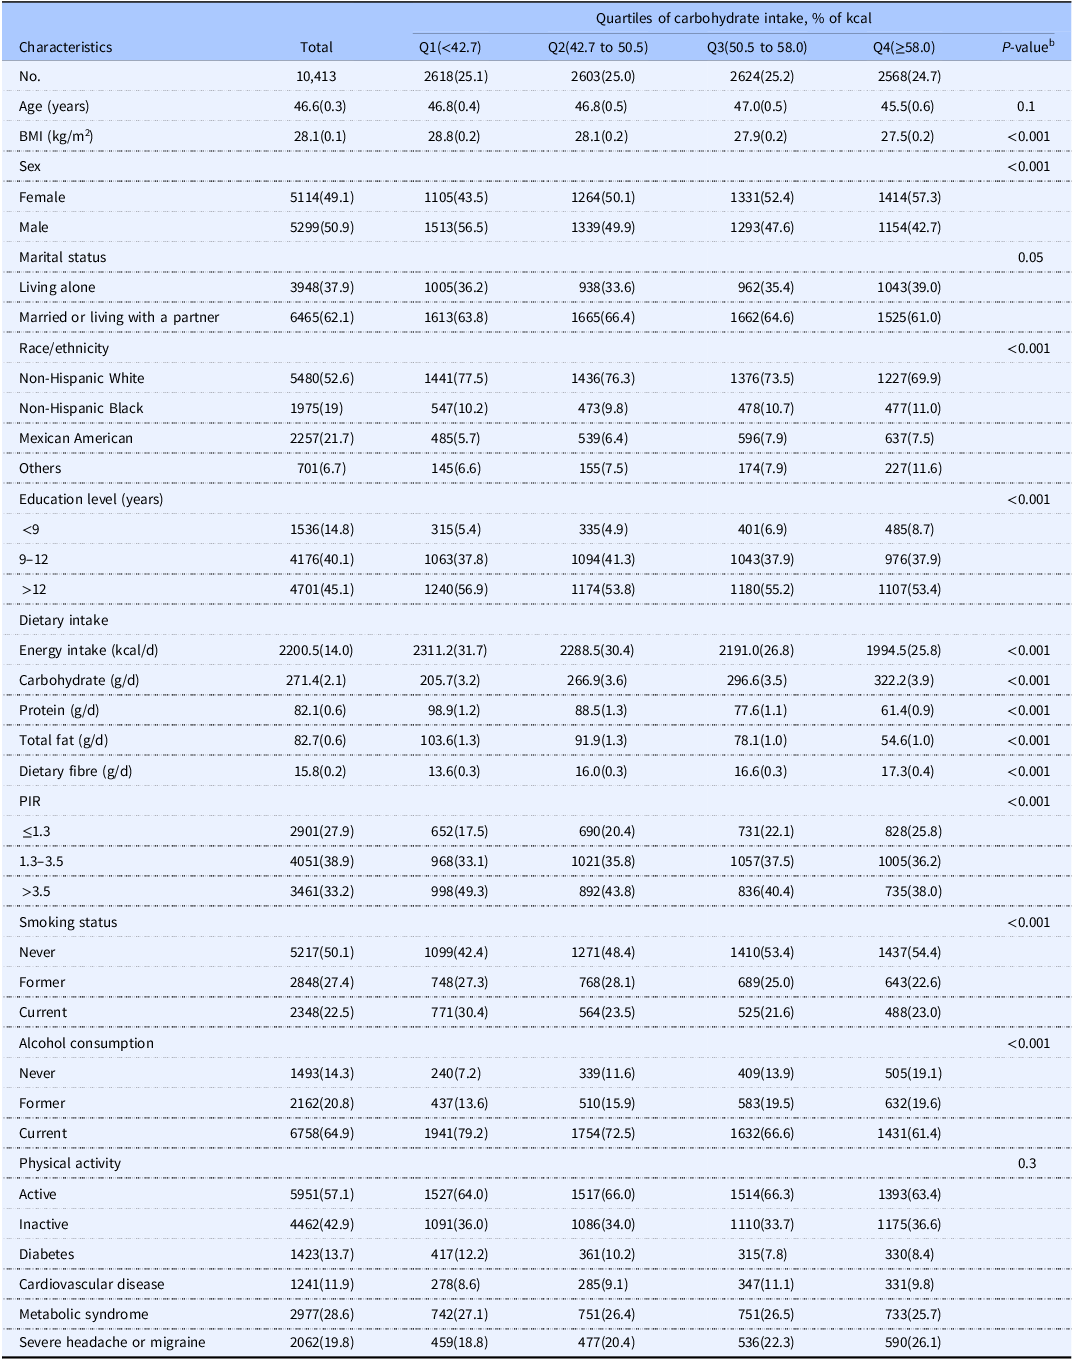Click the Dietary fibre (g/d) label
The image size is (1073, 1360).
(x=75, y=771)
